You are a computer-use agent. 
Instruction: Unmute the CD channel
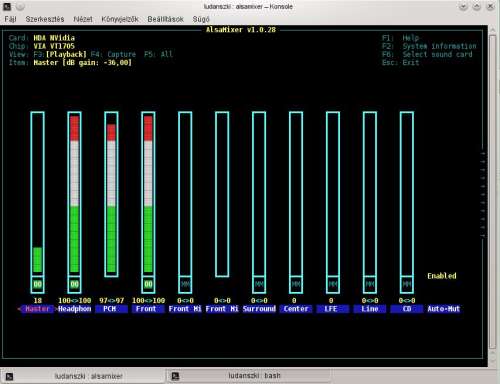pos(407,284)
